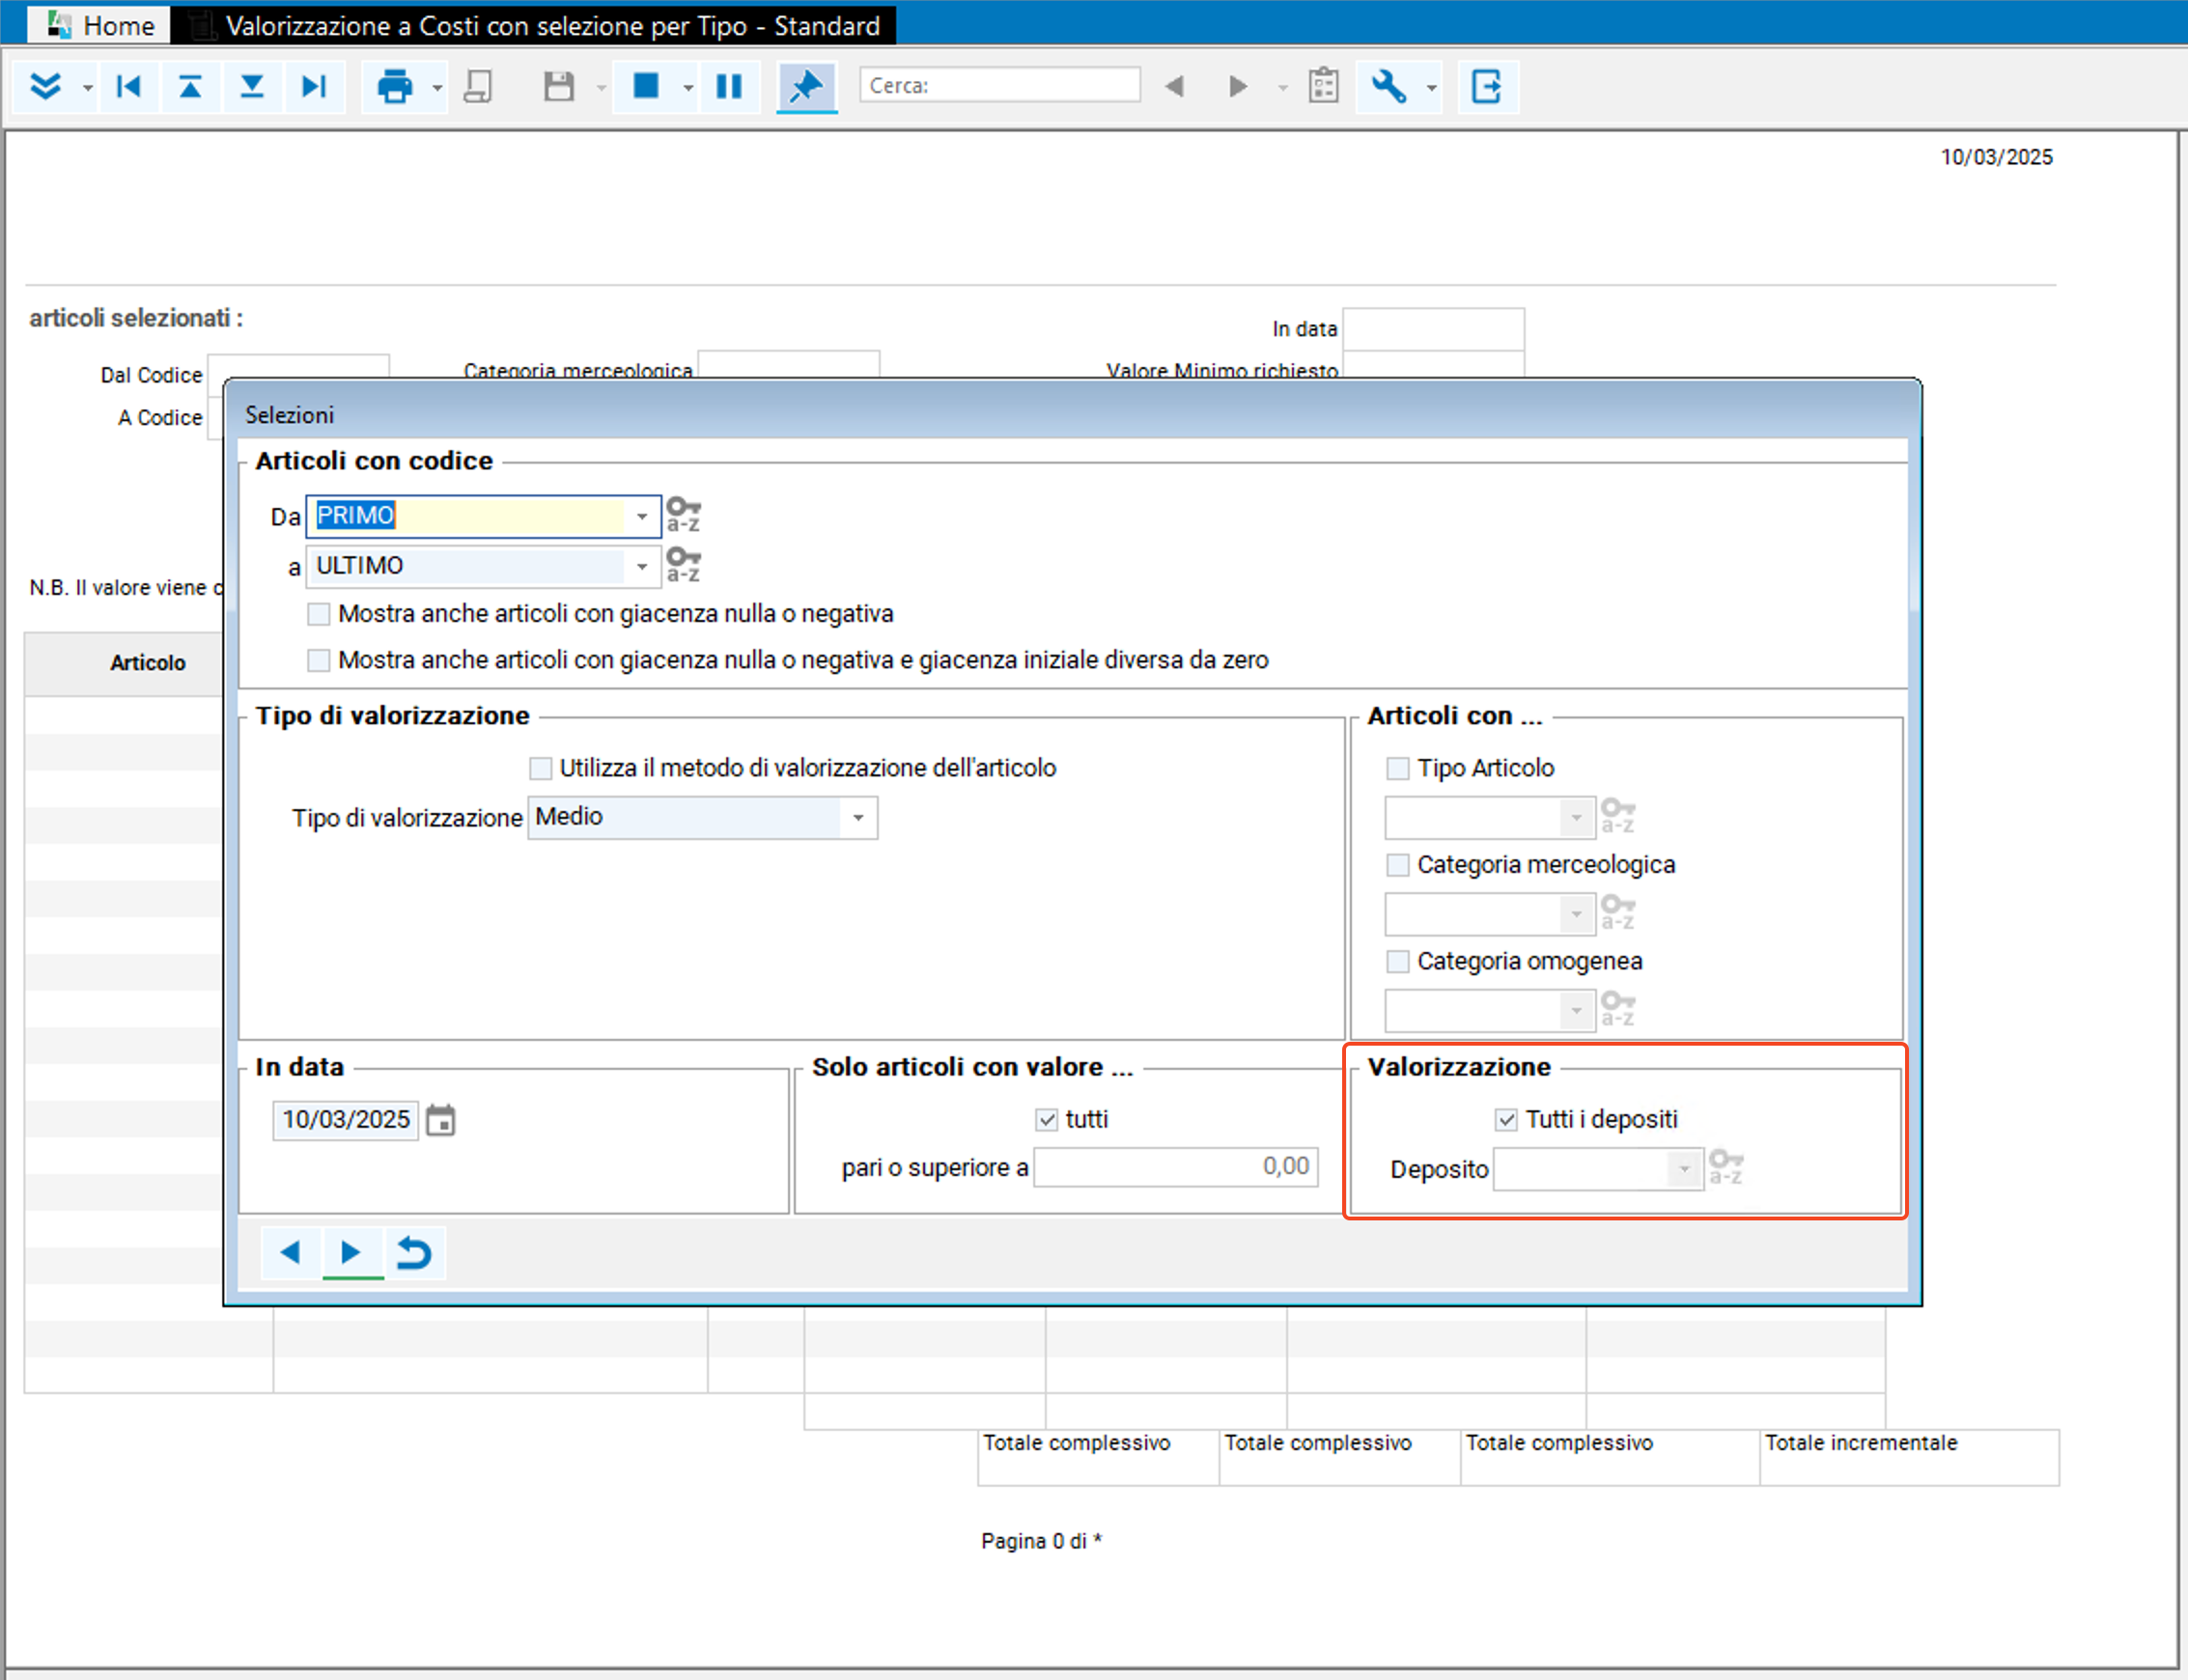Switch to the Home tab

(x=100, y=25)
